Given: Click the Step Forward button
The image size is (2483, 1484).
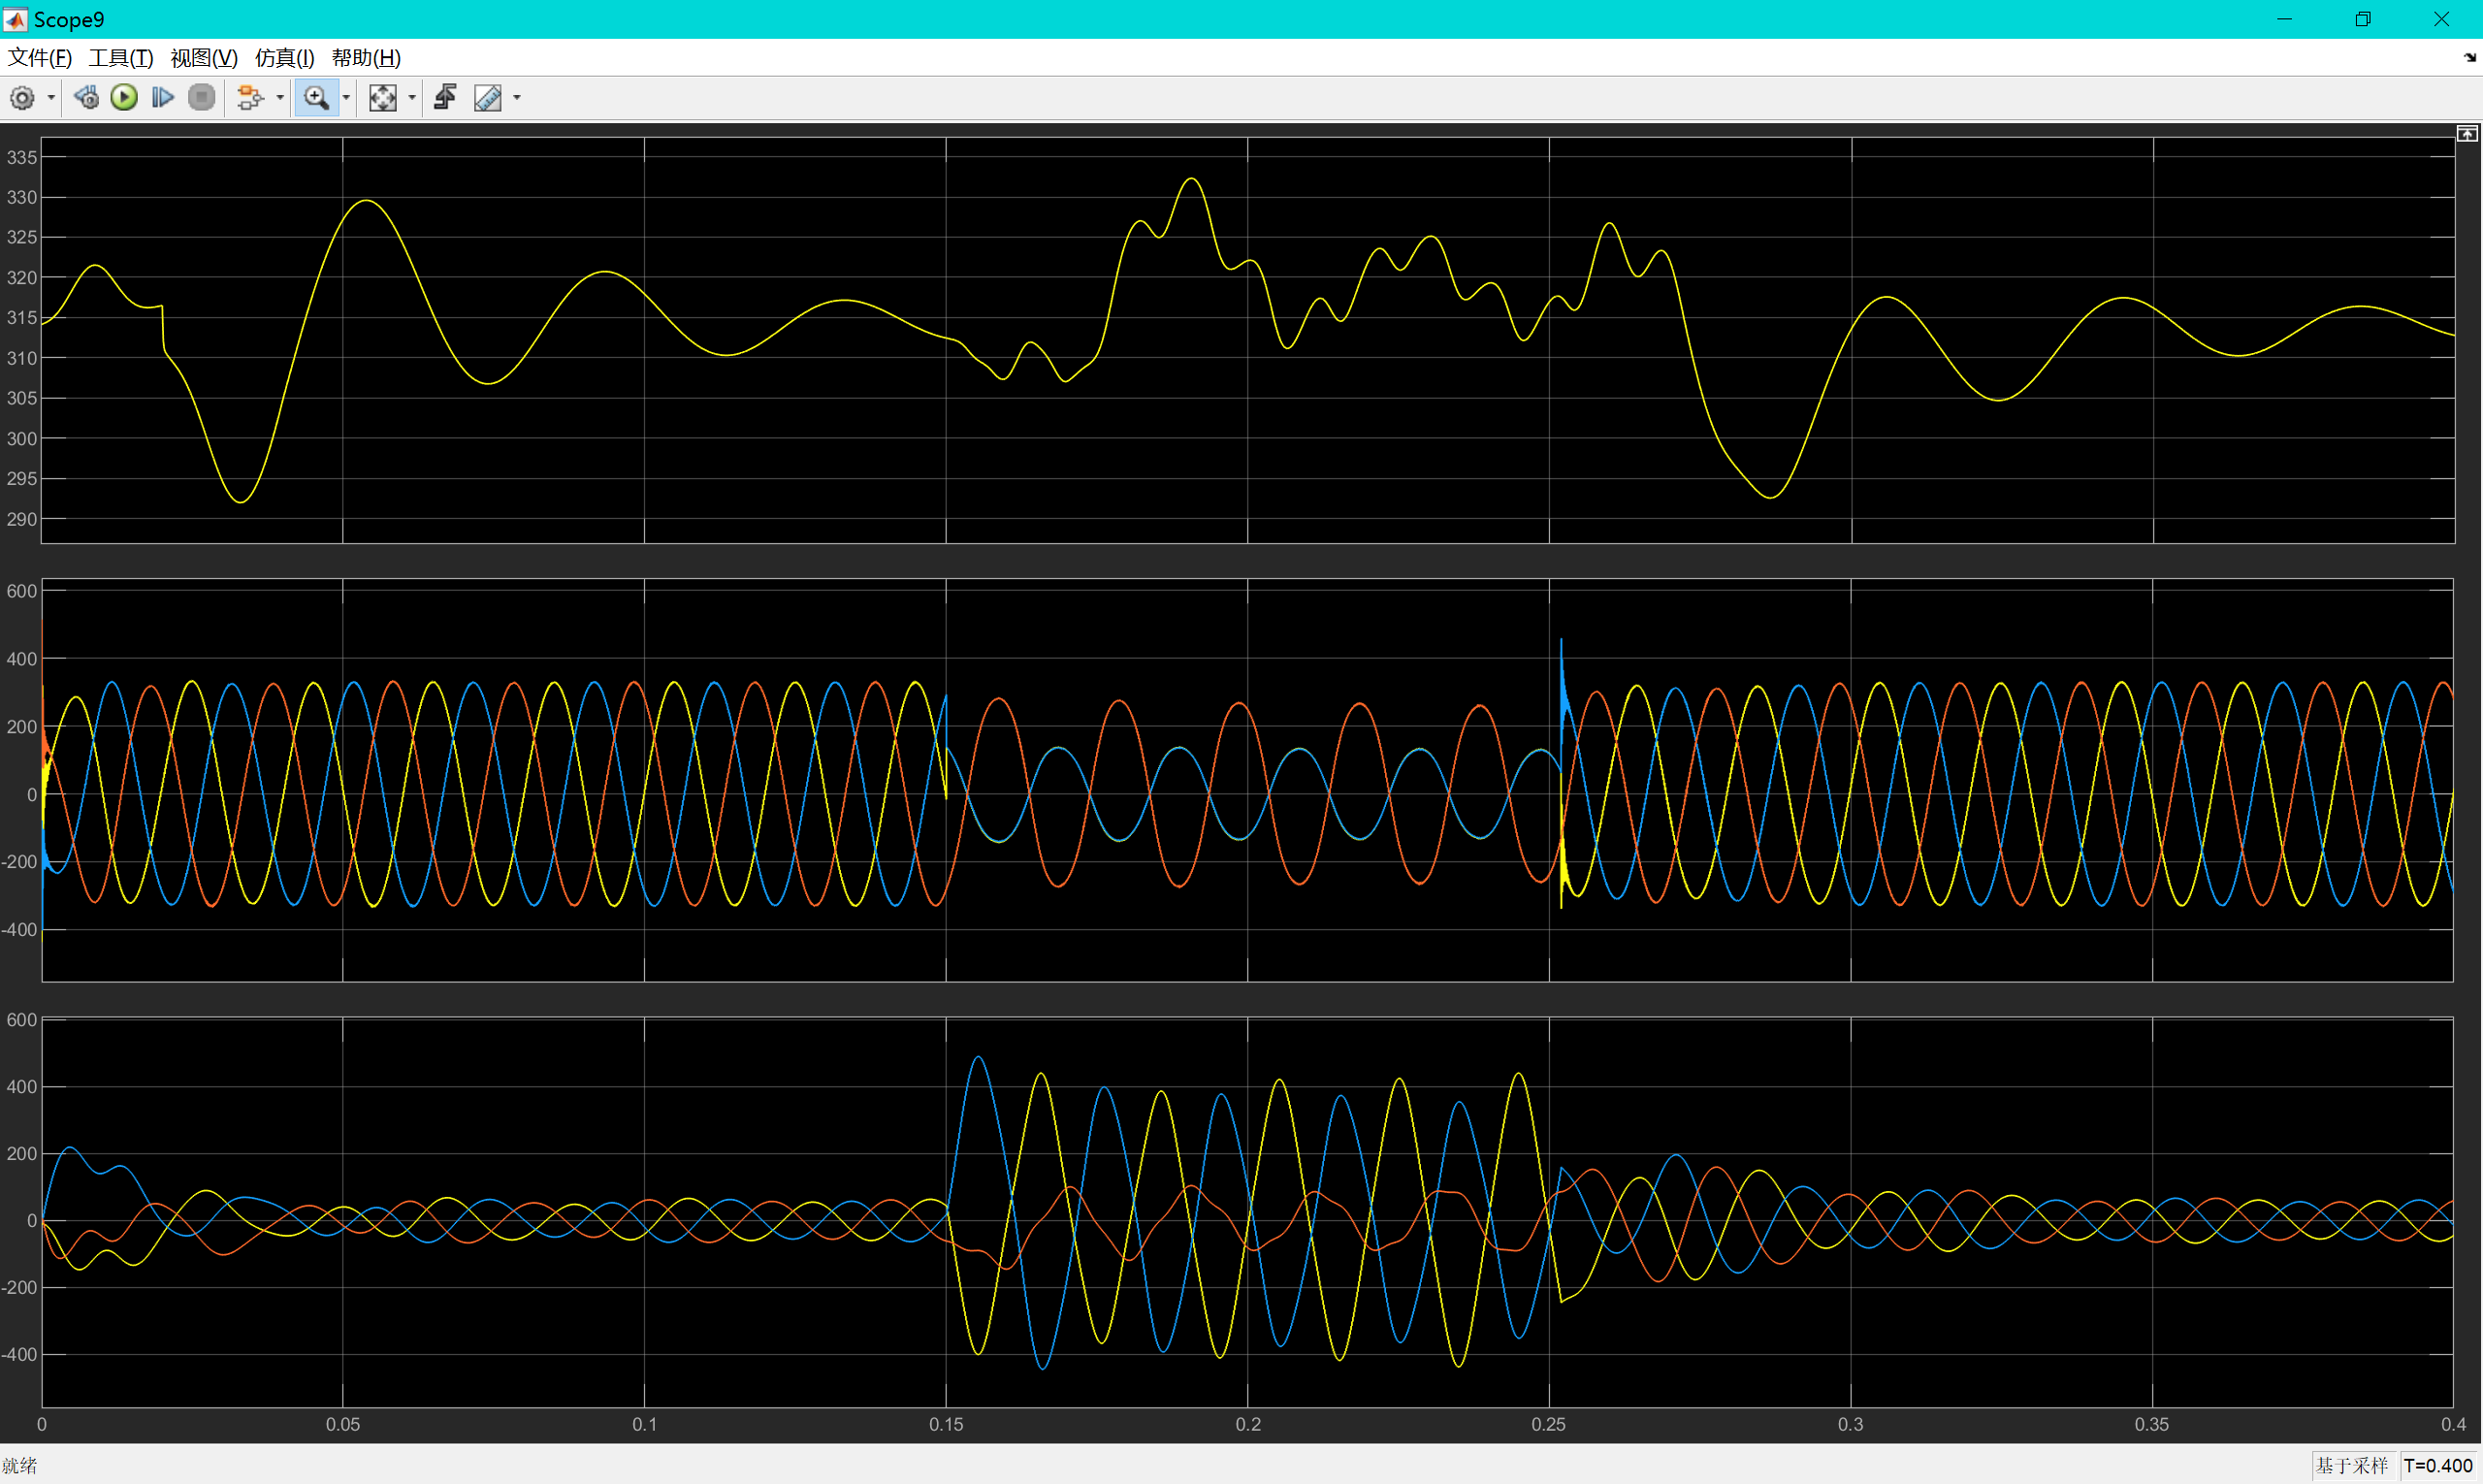Looking at the screenshot, I should [162, 98].
